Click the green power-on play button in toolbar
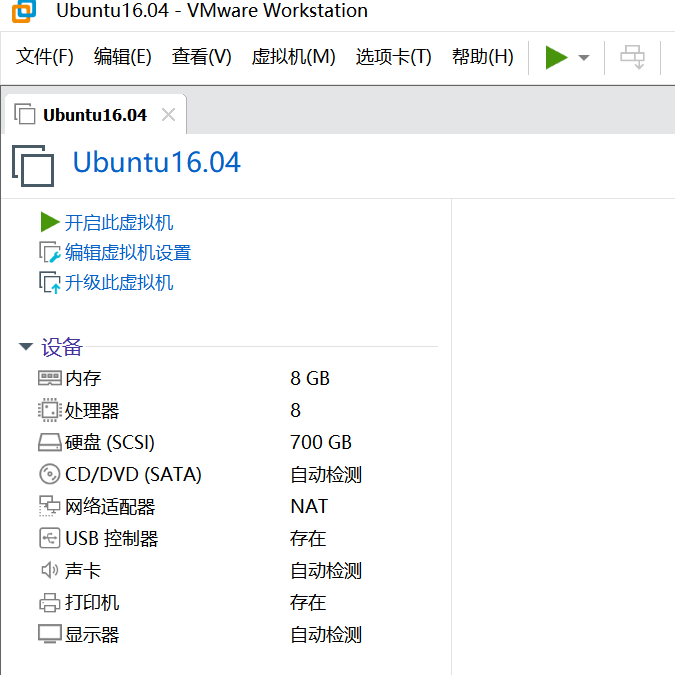Image resolution: width=675 pixels, height=675 pixels. (557, 57)
